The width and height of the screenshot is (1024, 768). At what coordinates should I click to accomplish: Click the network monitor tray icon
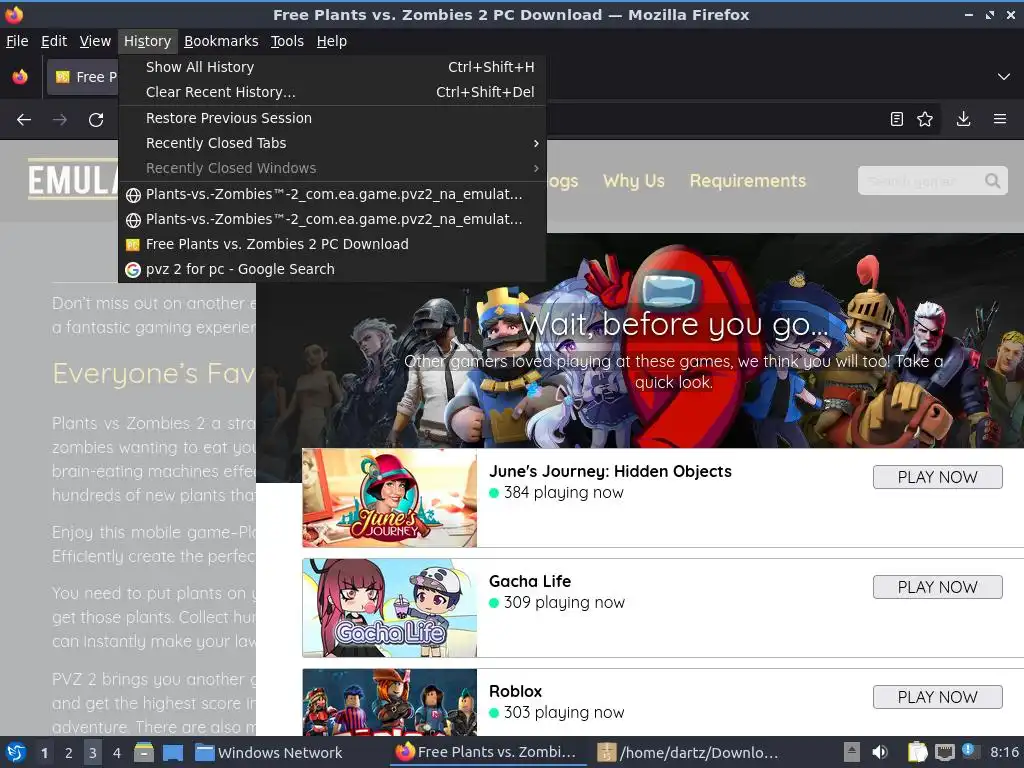pyautogui.click(x=944, y=752)
